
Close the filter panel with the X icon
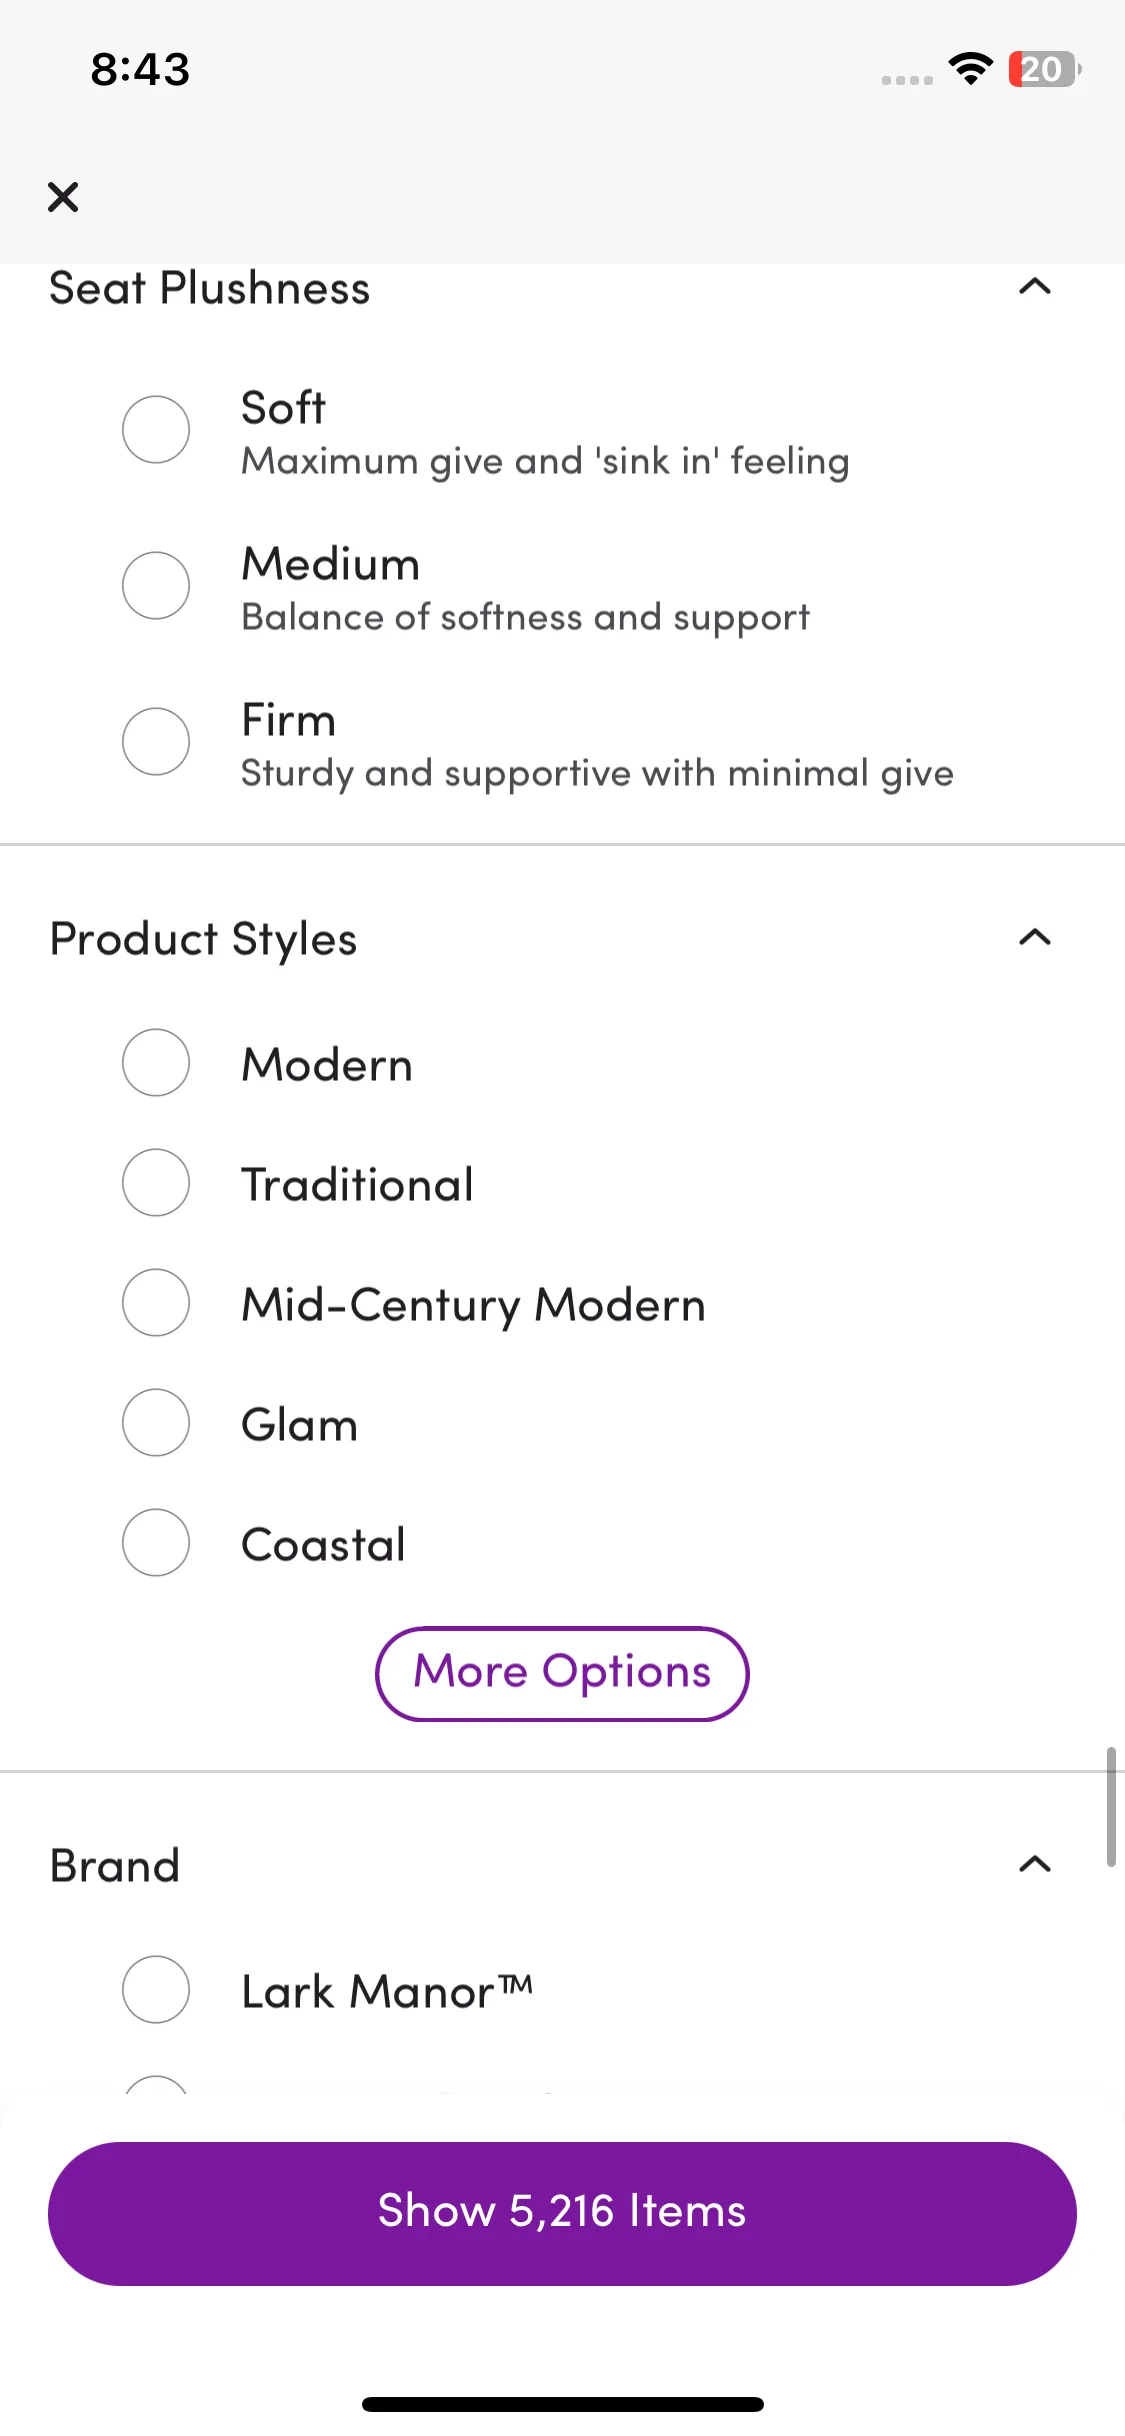click(x=63, y=197)
